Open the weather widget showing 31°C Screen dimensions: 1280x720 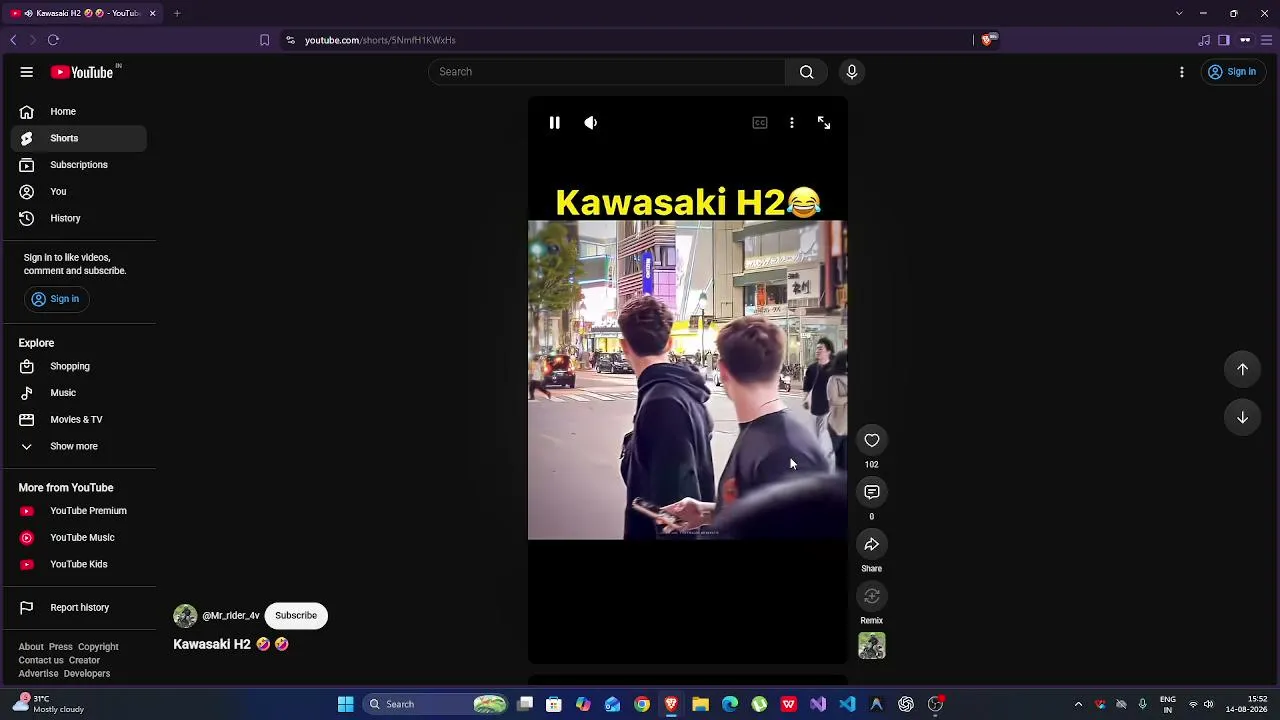tap(50, 704)
